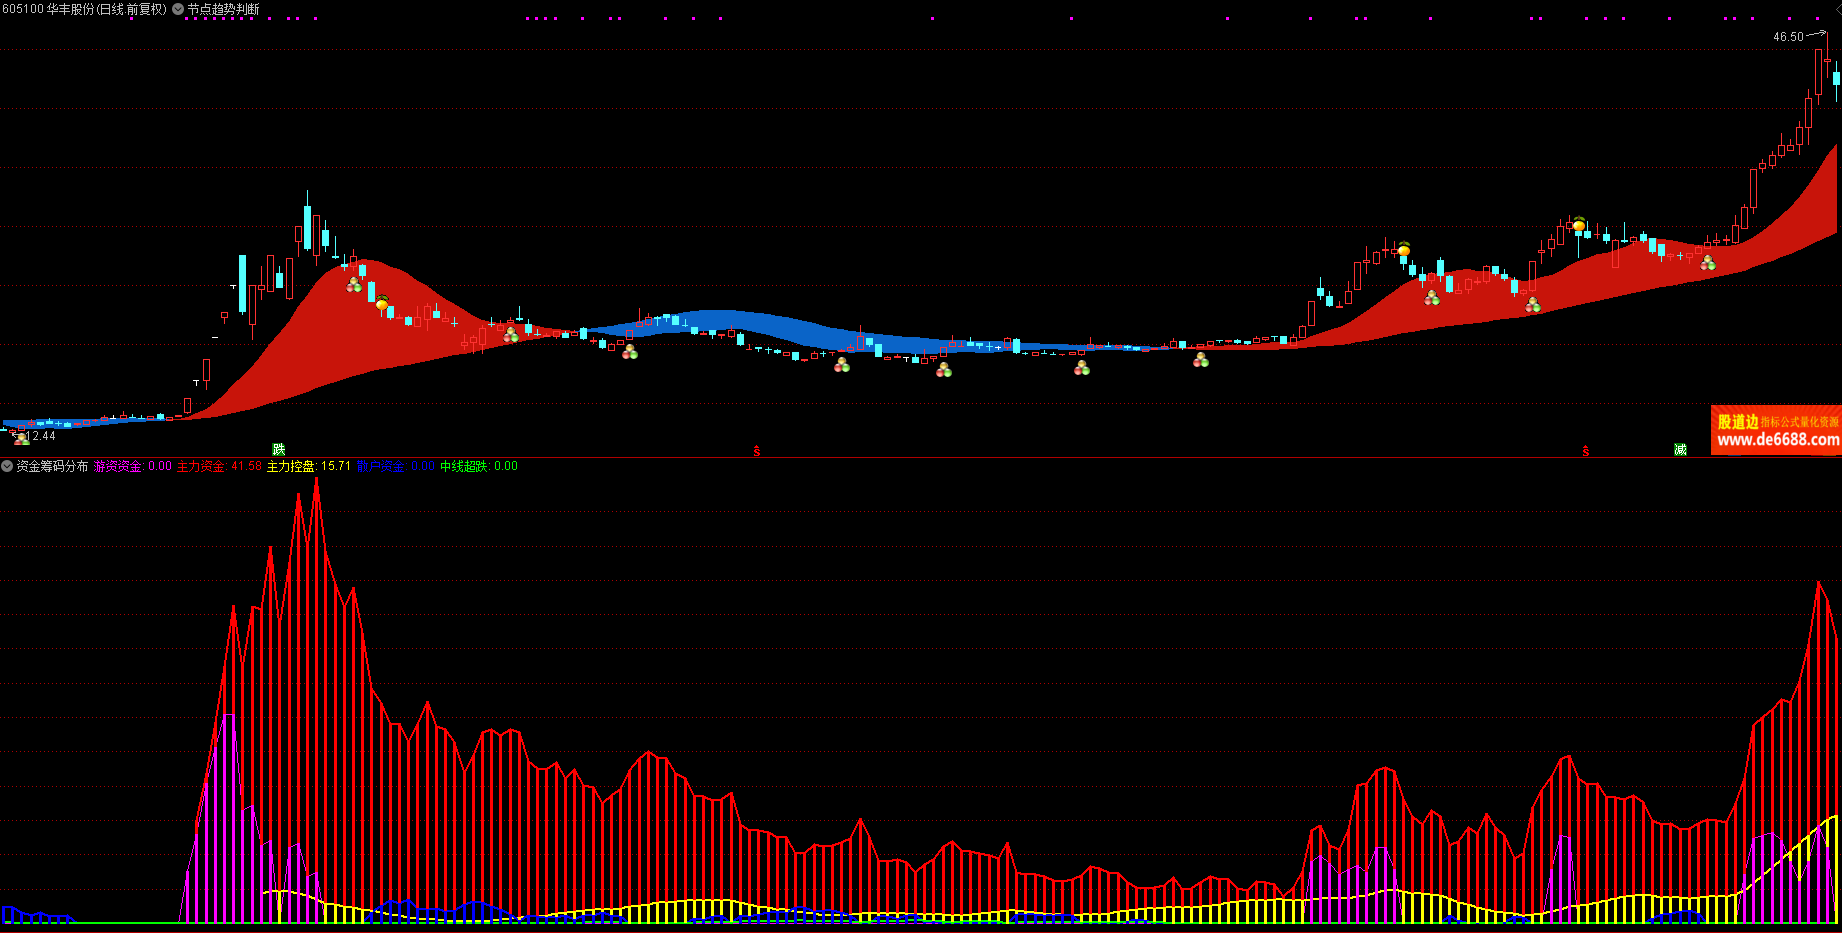Click the rightmost gold coin signal icon

tap(1578, 225)
